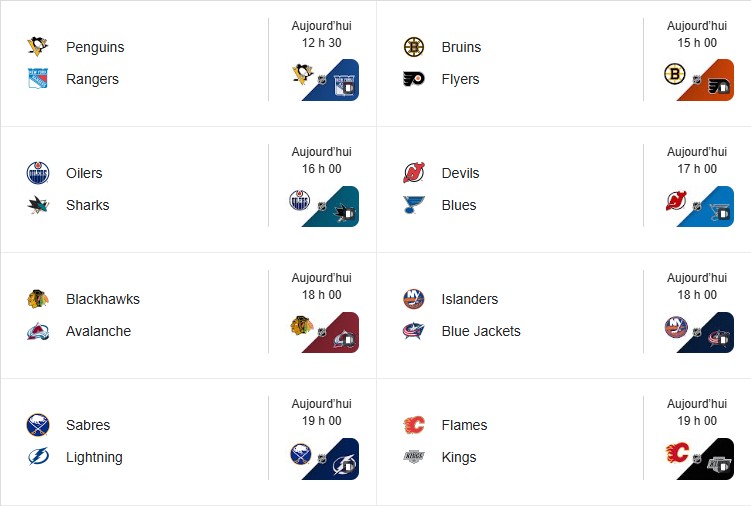Click the 16 h 00 Oilers game time
This screenshot has width=751, height=506.
pos(321,169)
